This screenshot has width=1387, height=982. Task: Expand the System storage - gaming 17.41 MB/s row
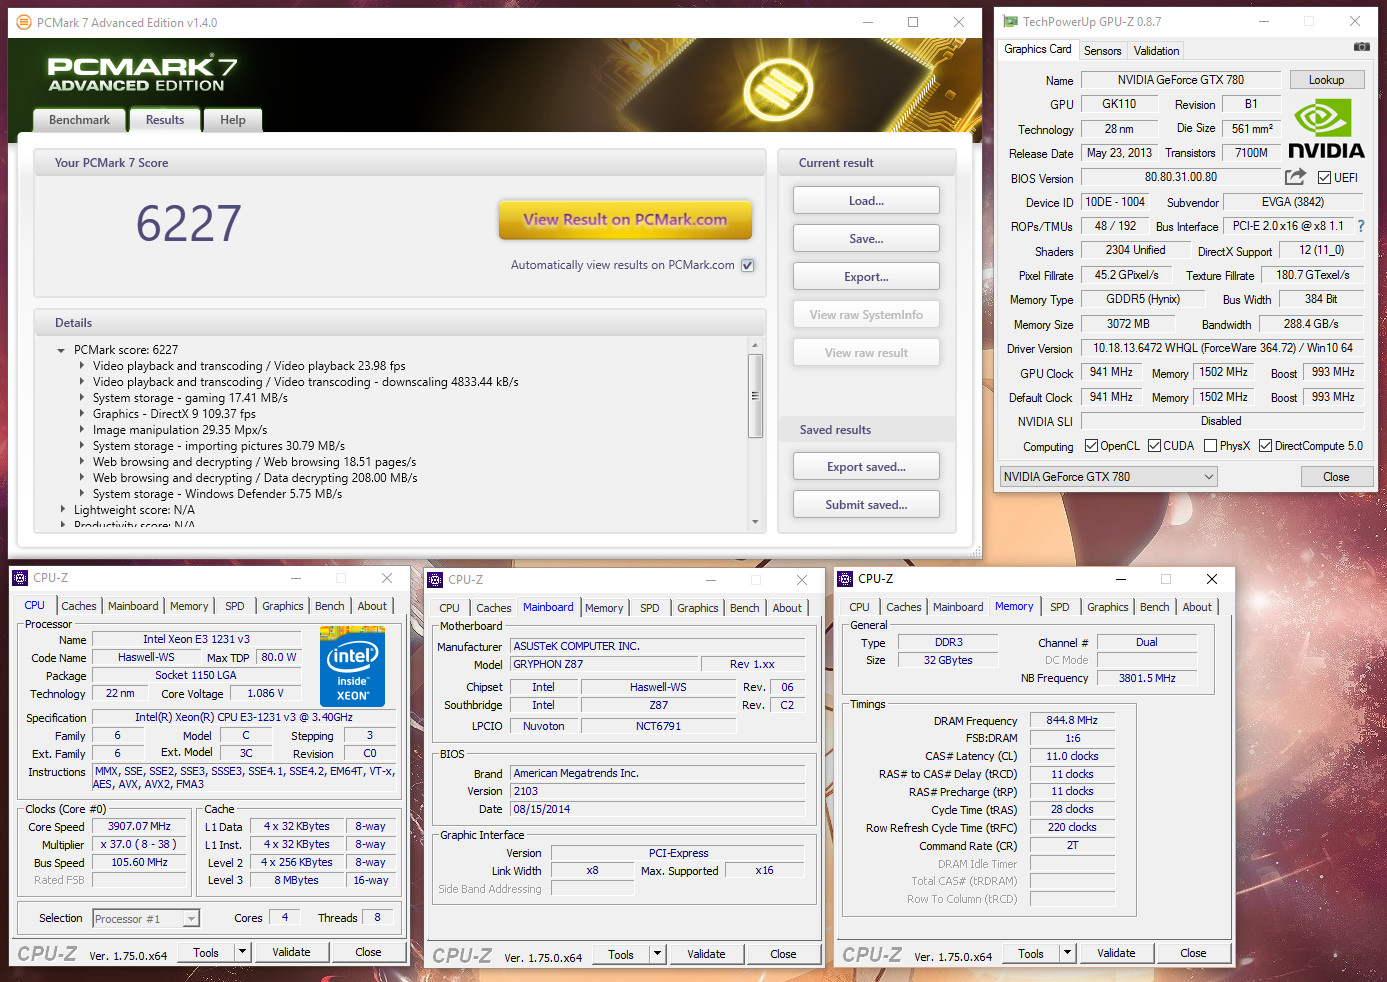coord(82,398)
